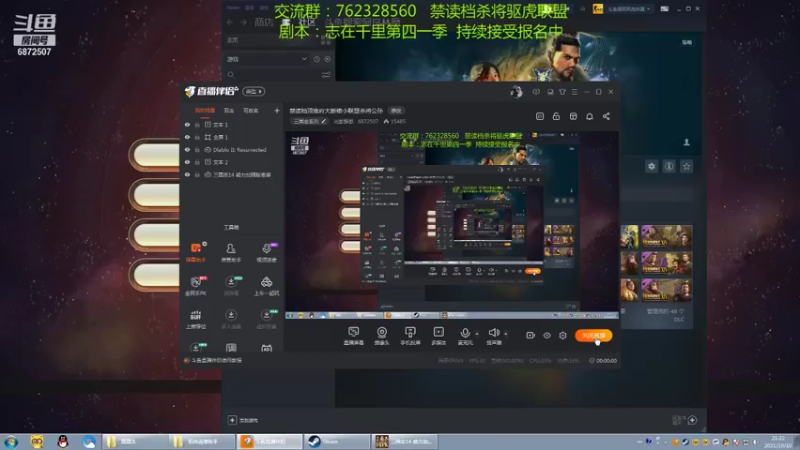Favorite game using Steam star icon

[687, 166]
